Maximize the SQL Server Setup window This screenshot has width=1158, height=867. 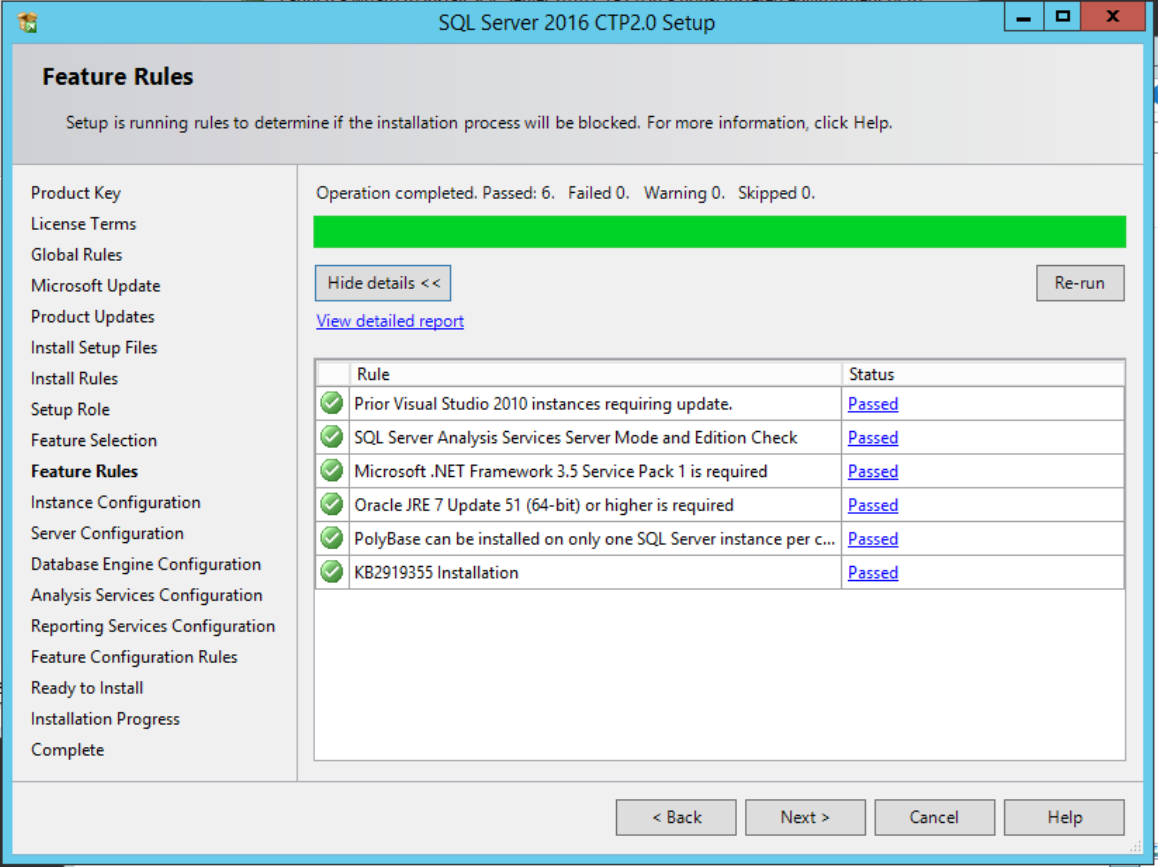coord(1063,16)
